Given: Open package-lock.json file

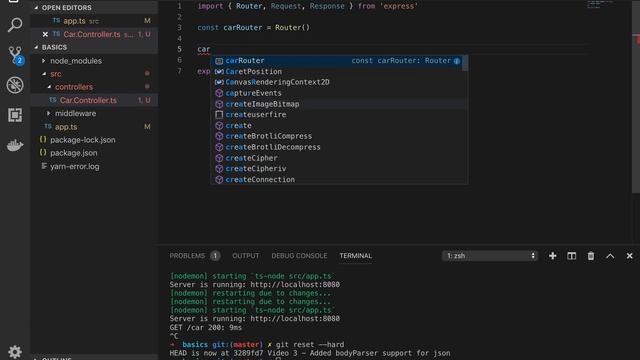Looking at the screenshot, I should (x=94, y=140).
